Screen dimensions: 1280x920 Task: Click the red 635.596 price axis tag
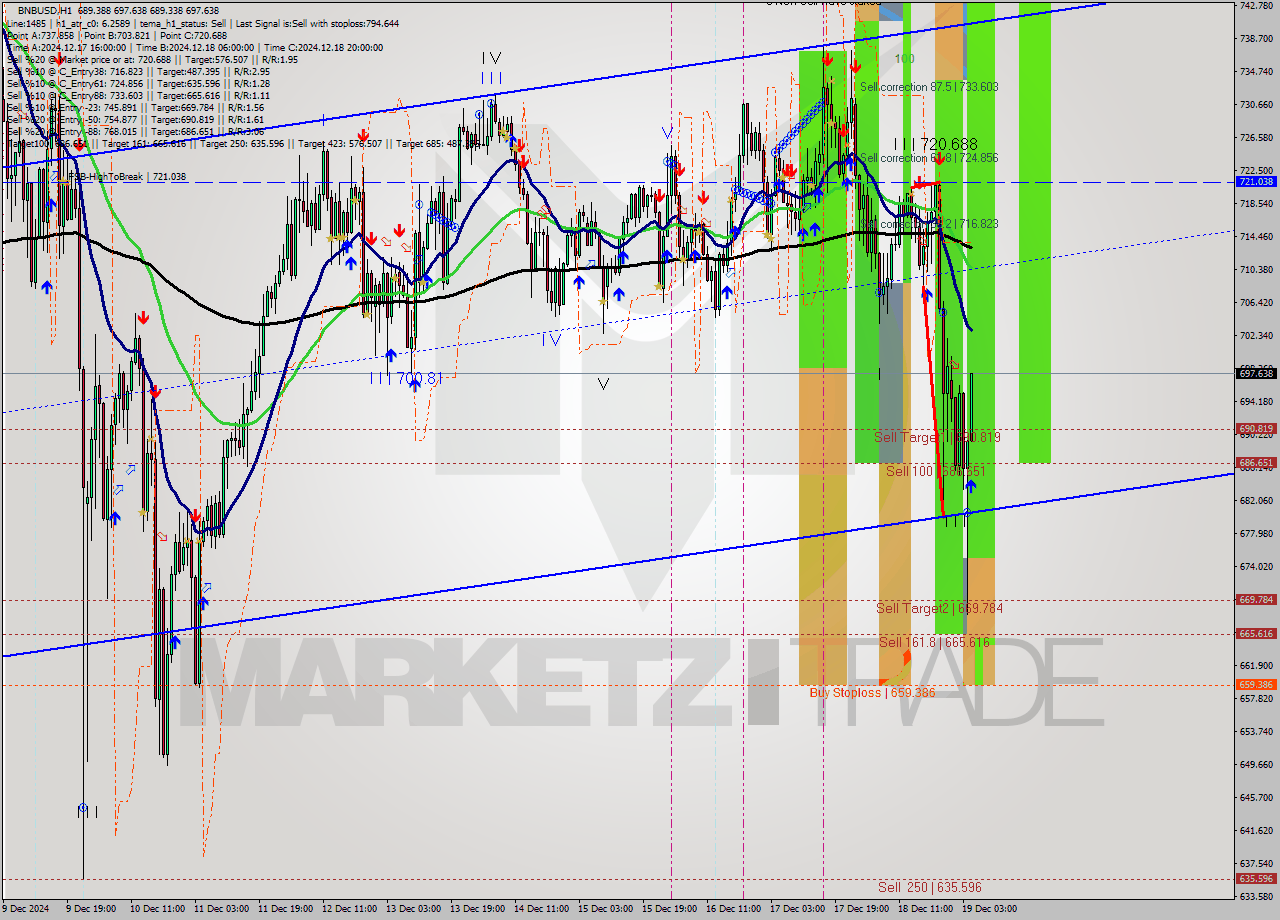(1256, 879)
